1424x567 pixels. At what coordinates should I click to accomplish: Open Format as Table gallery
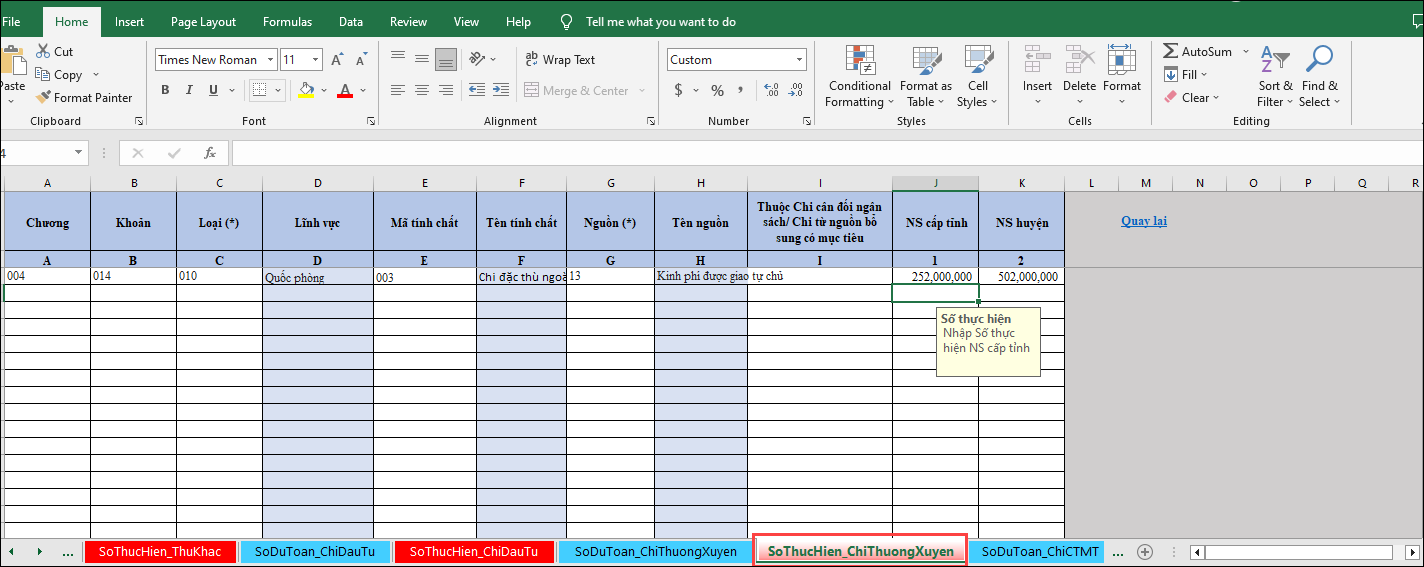(x=925, y=78)
